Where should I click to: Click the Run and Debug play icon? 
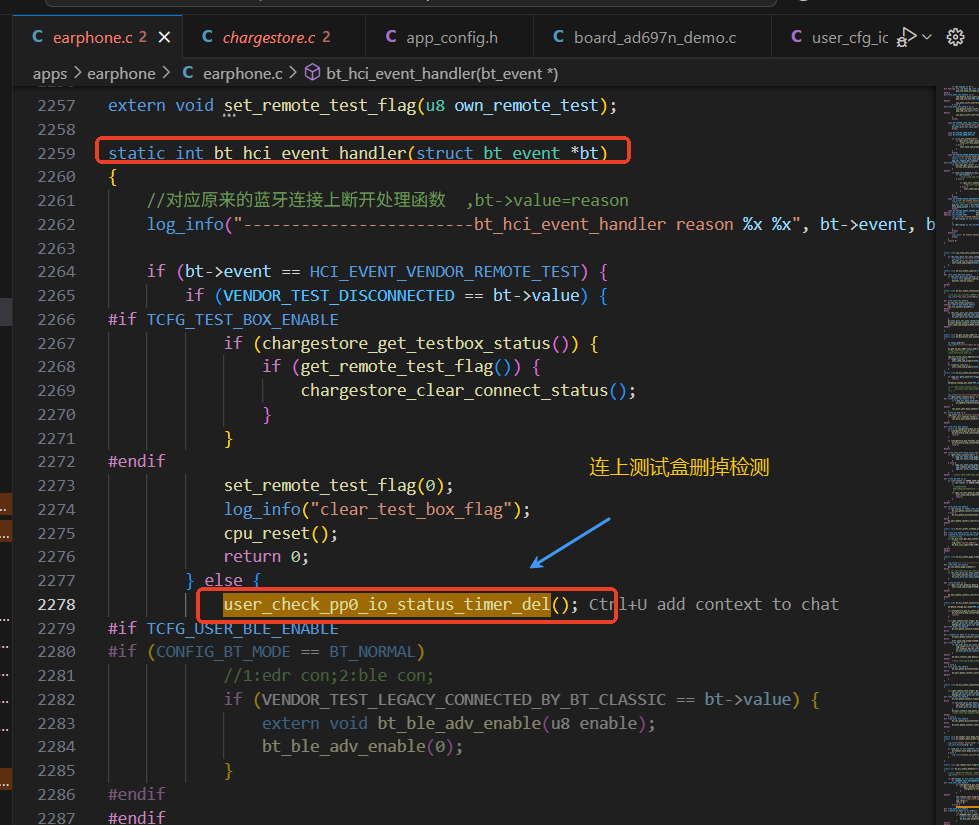pyautogui.click(x=907, y=37)
